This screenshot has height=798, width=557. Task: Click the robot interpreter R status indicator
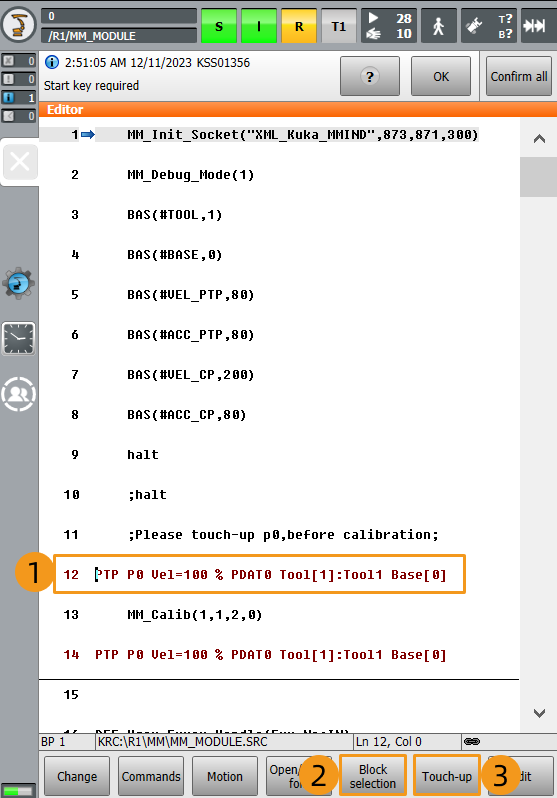point(299,26)
